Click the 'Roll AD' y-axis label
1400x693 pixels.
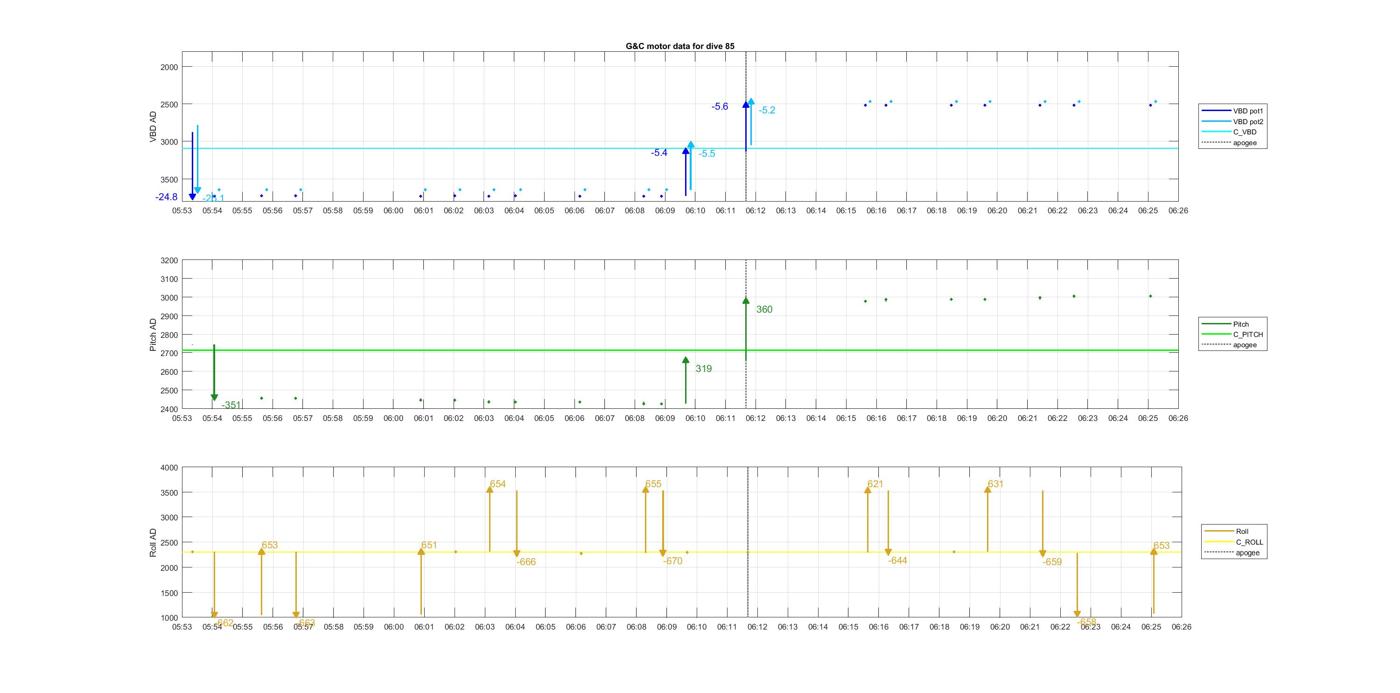coord(153,543)
